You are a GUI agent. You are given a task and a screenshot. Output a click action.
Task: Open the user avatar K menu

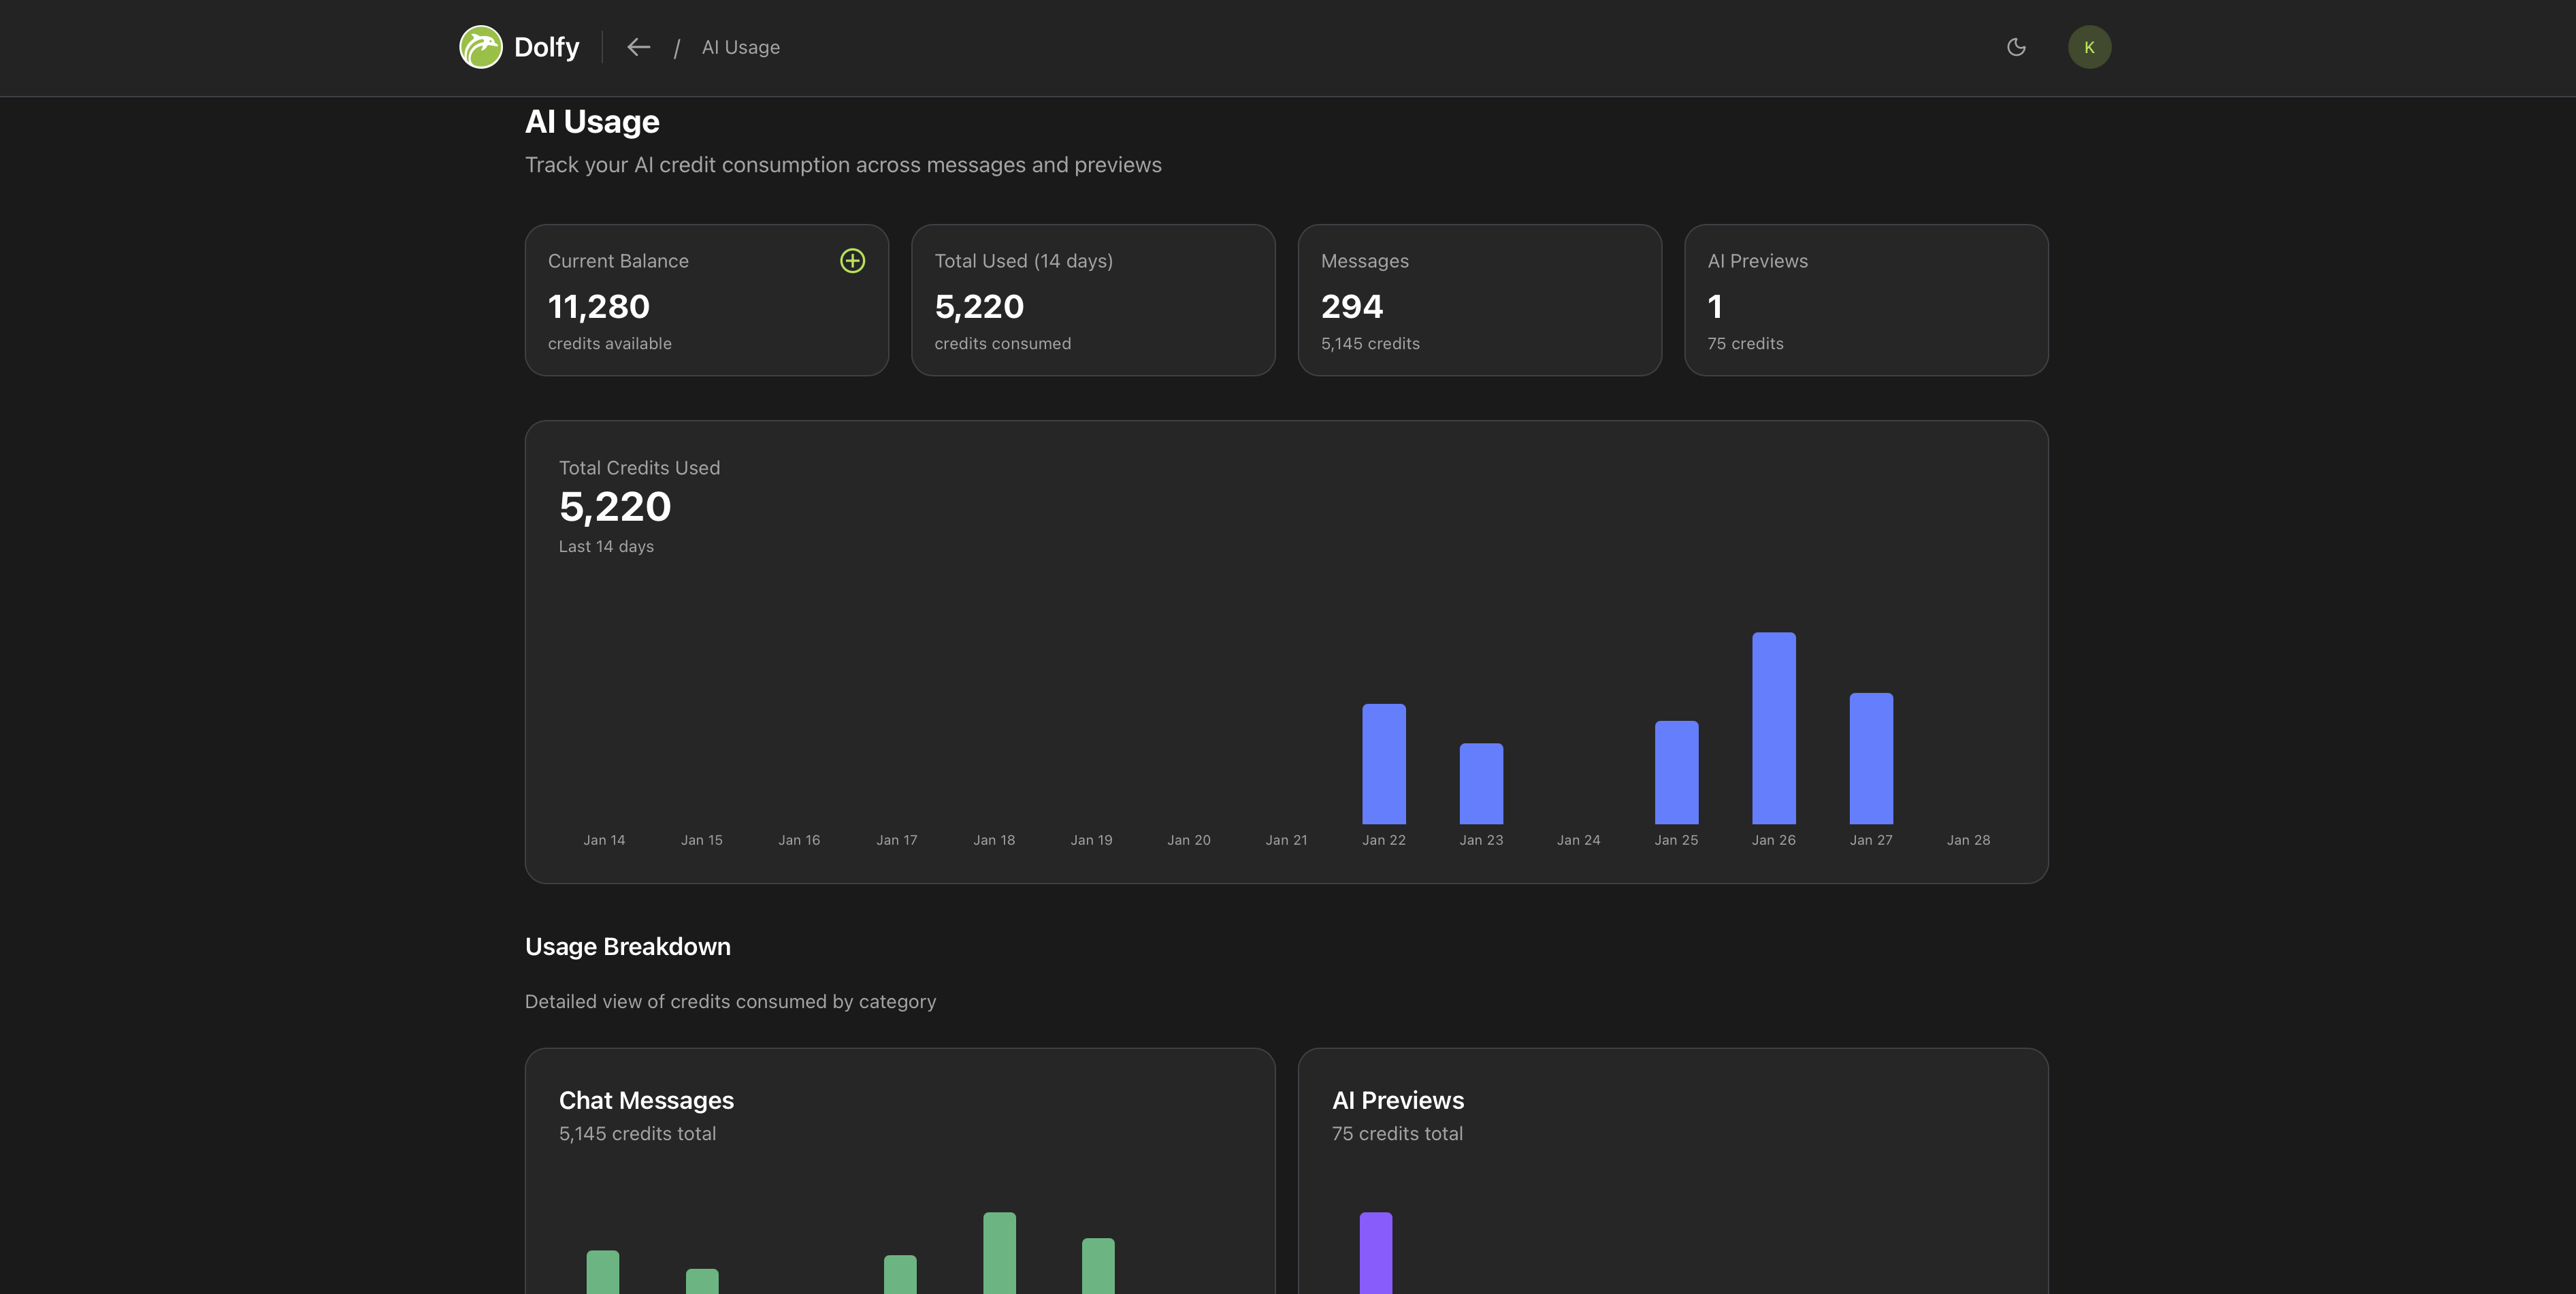(x=2089, y=47)
